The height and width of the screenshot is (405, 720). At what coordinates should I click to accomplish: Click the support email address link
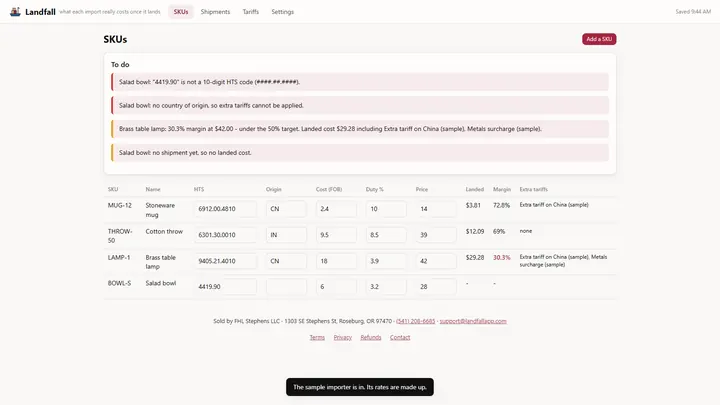[473, 321]
